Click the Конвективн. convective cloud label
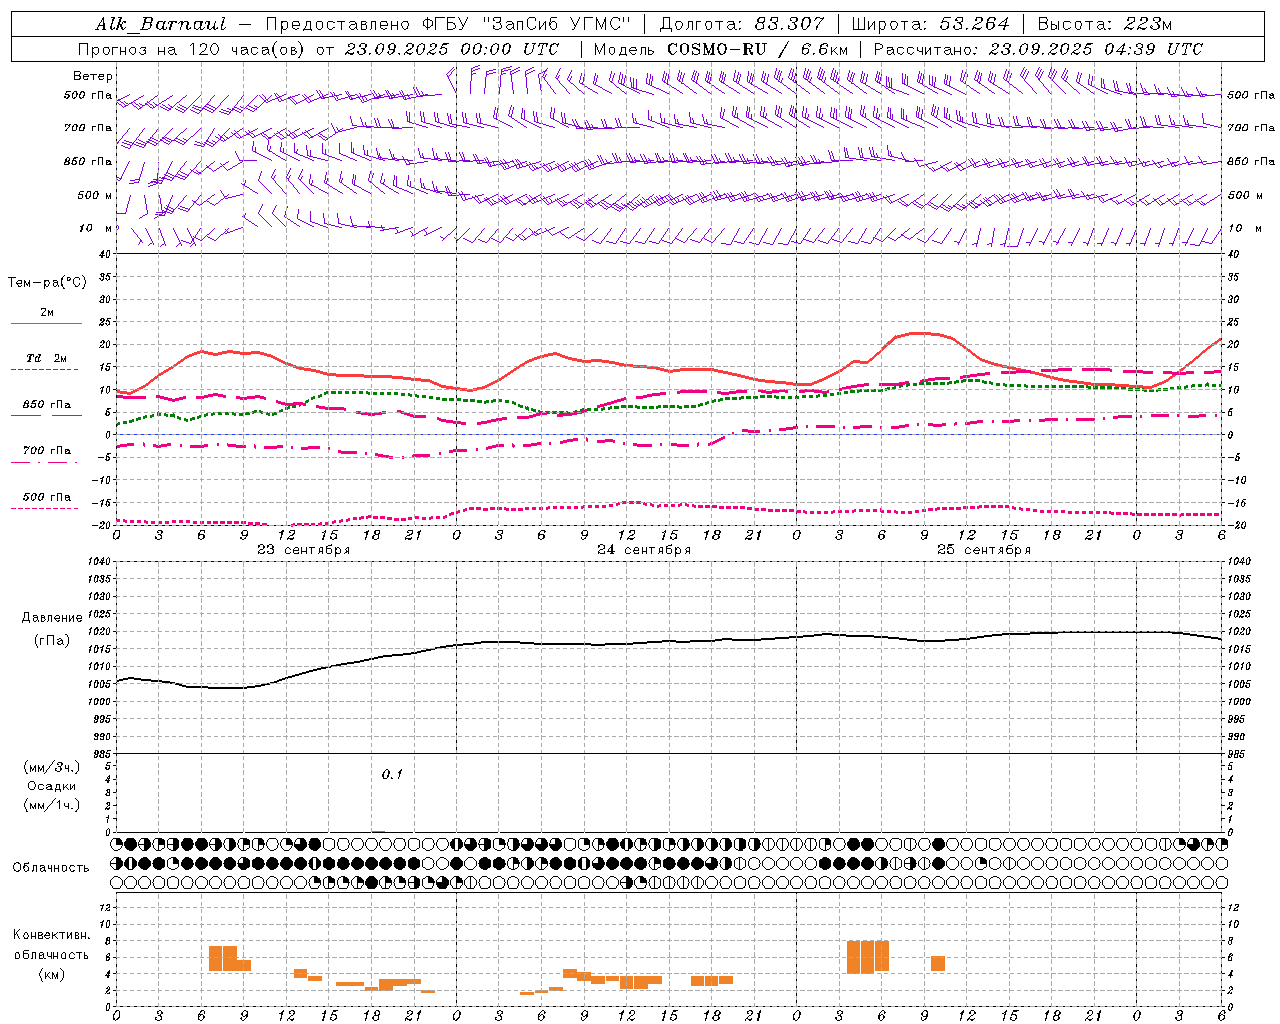 51,935
